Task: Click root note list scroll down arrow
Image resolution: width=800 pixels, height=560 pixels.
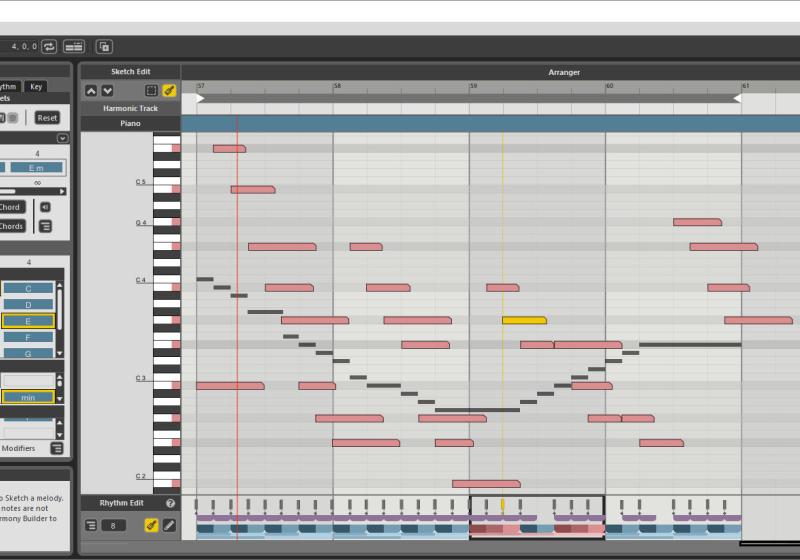Action: 60,353
